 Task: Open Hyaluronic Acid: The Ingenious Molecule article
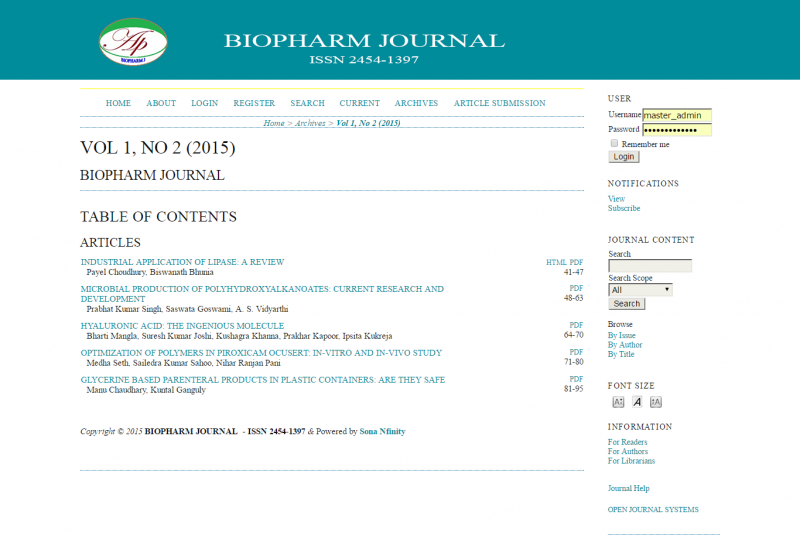coord(182,325)
